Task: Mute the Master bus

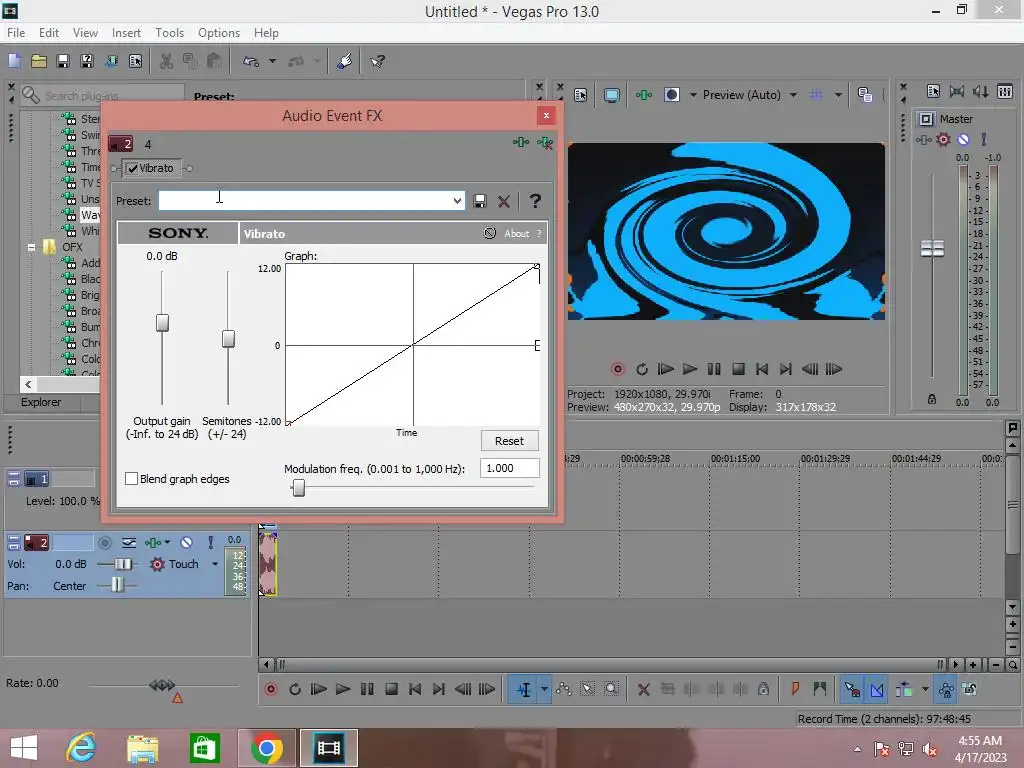Action: click(x=963, y=139)
